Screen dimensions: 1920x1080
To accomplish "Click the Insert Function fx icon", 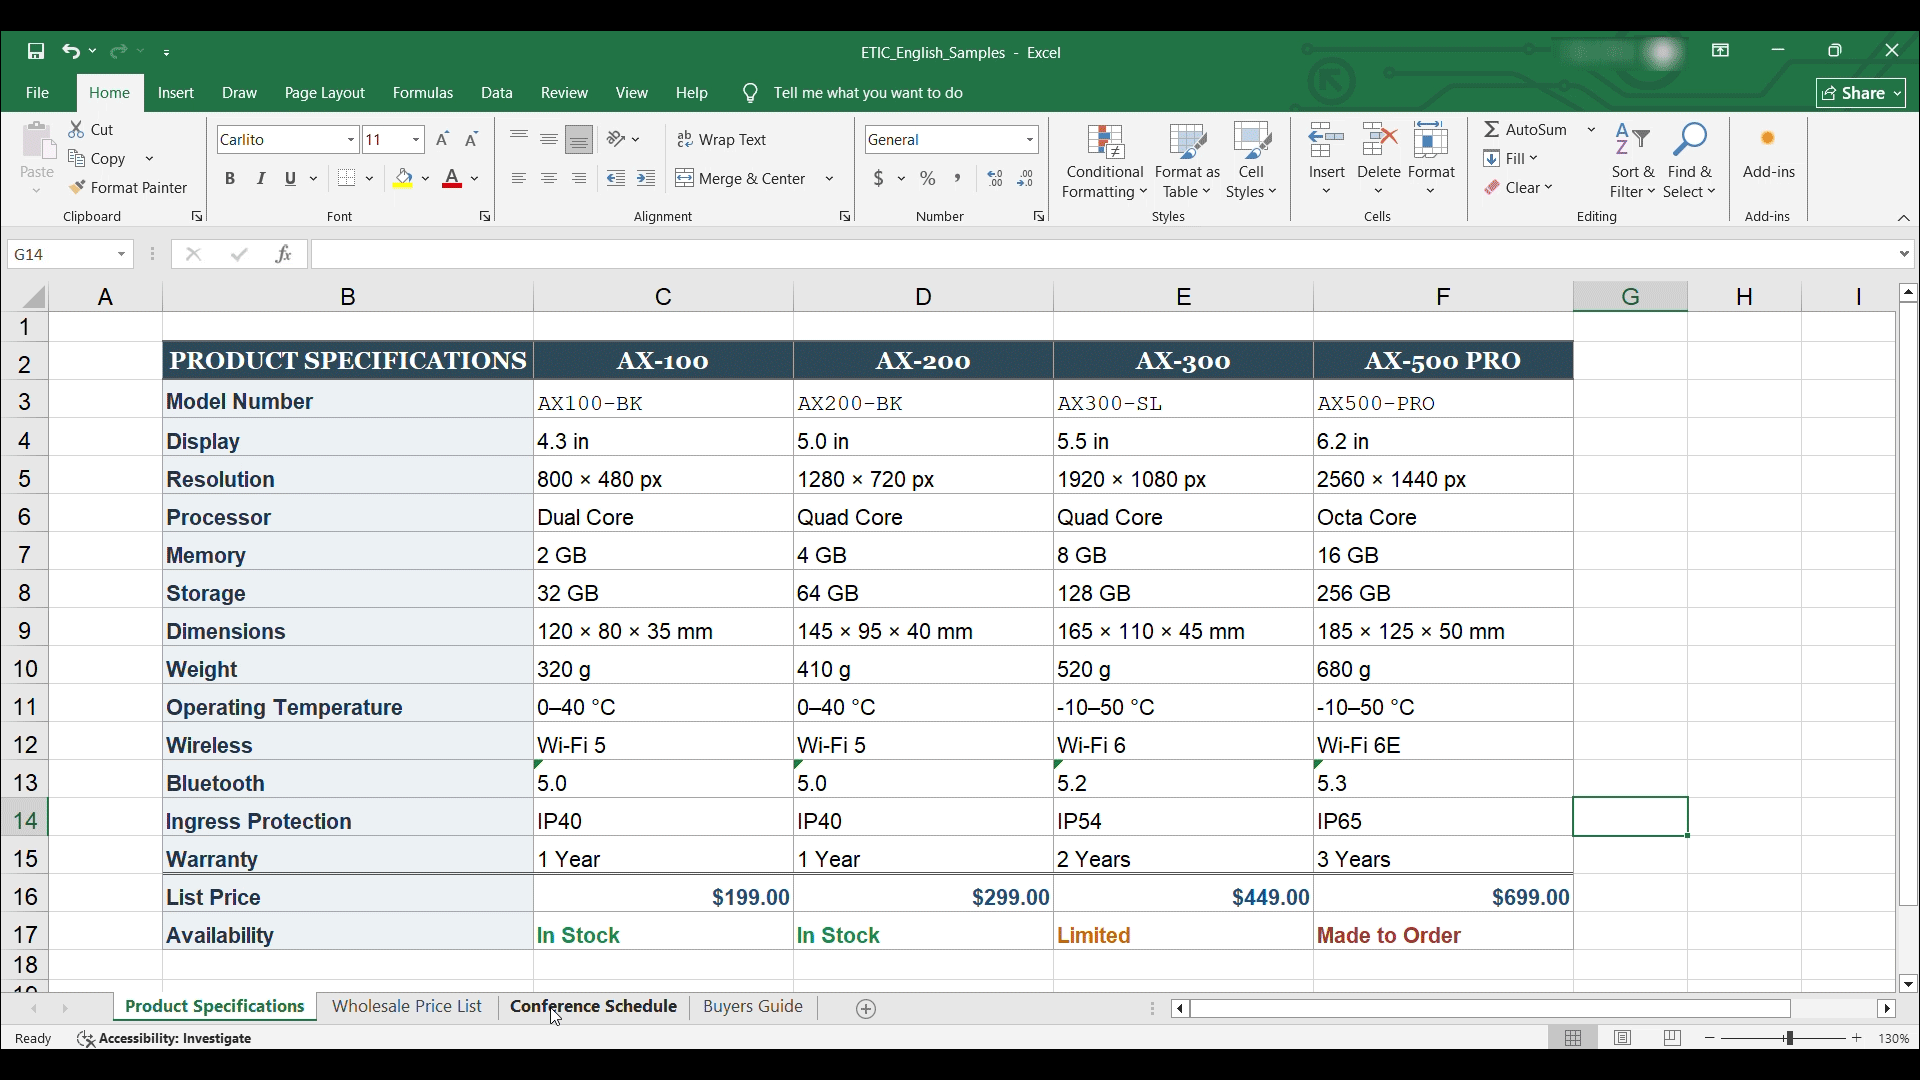I will (x=284, y=255).
